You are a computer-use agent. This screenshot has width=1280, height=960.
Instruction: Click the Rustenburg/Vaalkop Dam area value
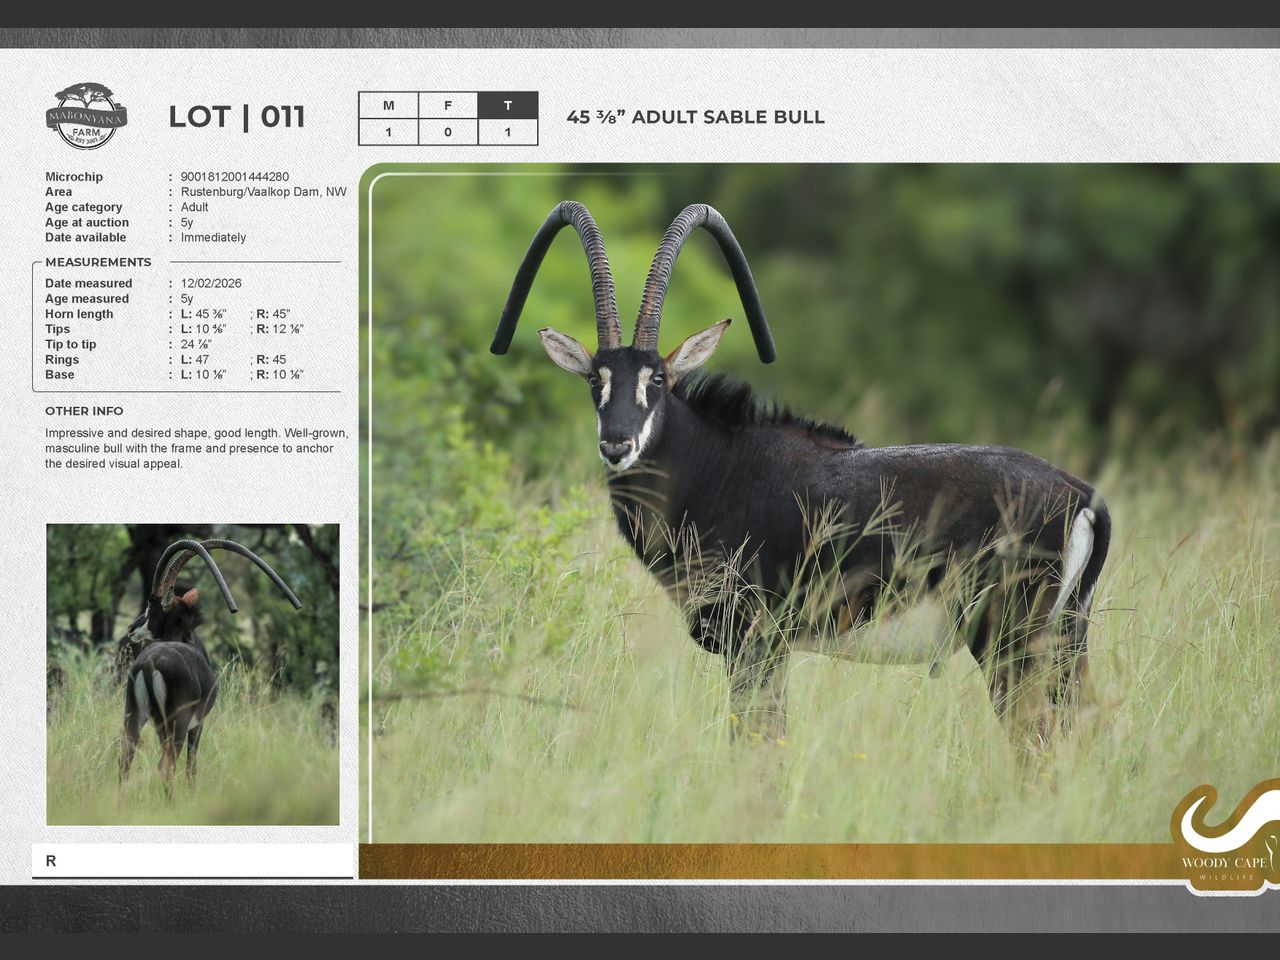pos(264,192)
